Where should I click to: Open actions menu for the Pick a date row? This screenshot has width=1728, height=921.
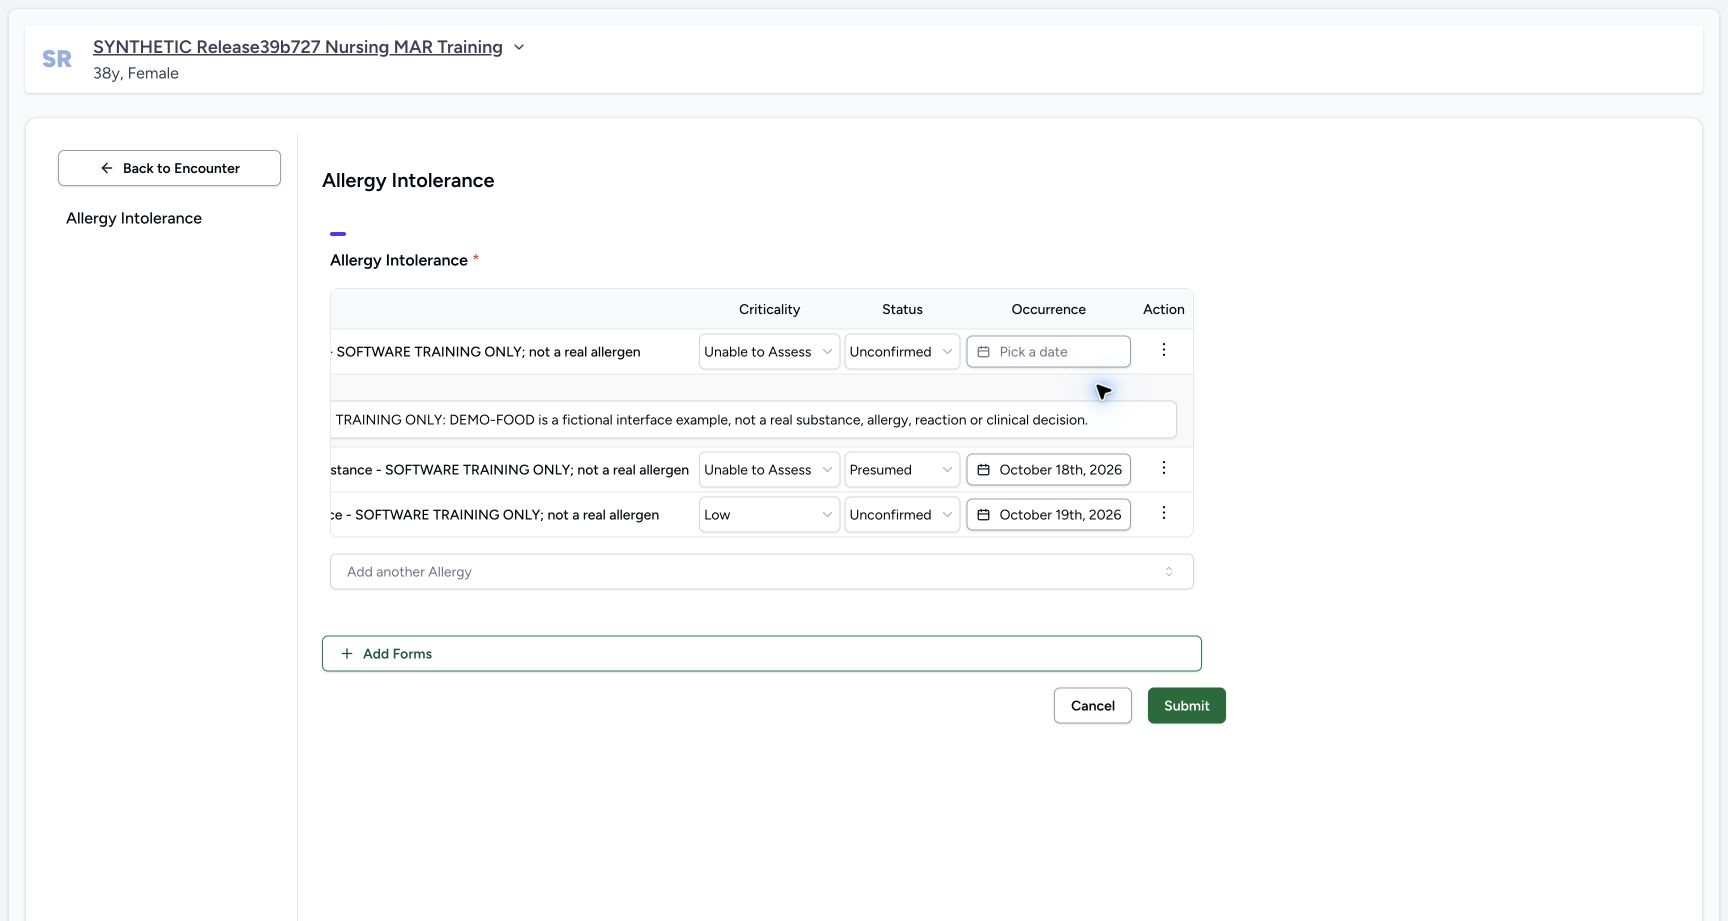click(1163, 350)
